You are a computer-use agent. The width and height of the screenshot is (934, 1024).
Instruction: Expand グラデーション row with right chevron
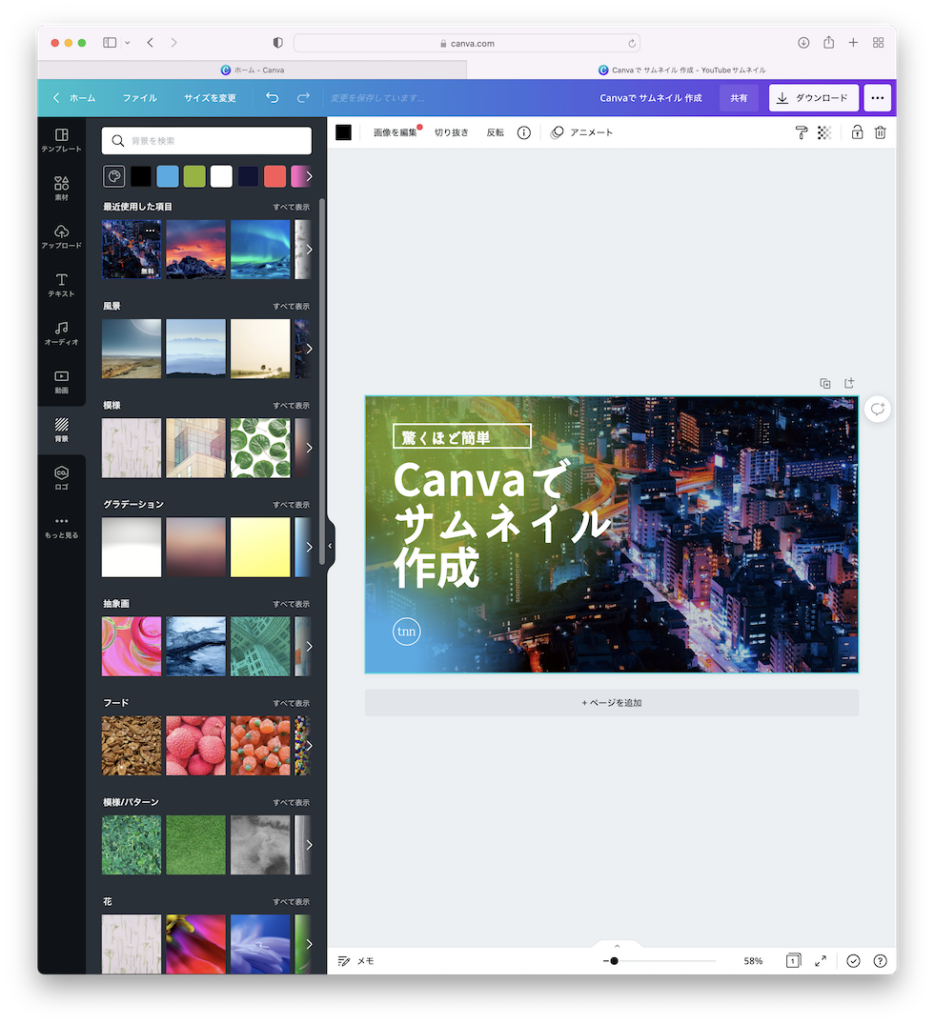[x=308, y=547]
